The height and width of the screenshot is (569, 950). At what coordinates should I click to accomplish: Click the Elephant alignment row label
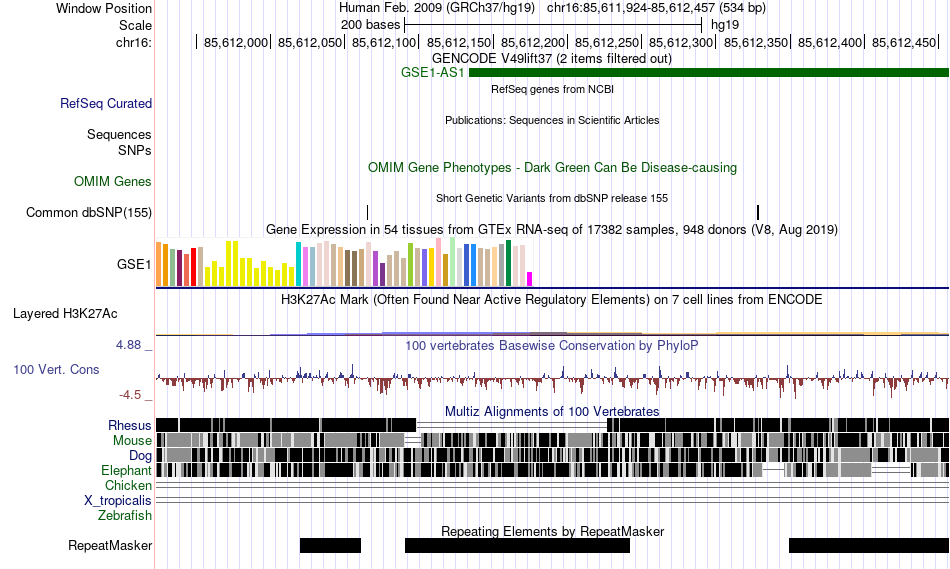[x=127, y=470]
